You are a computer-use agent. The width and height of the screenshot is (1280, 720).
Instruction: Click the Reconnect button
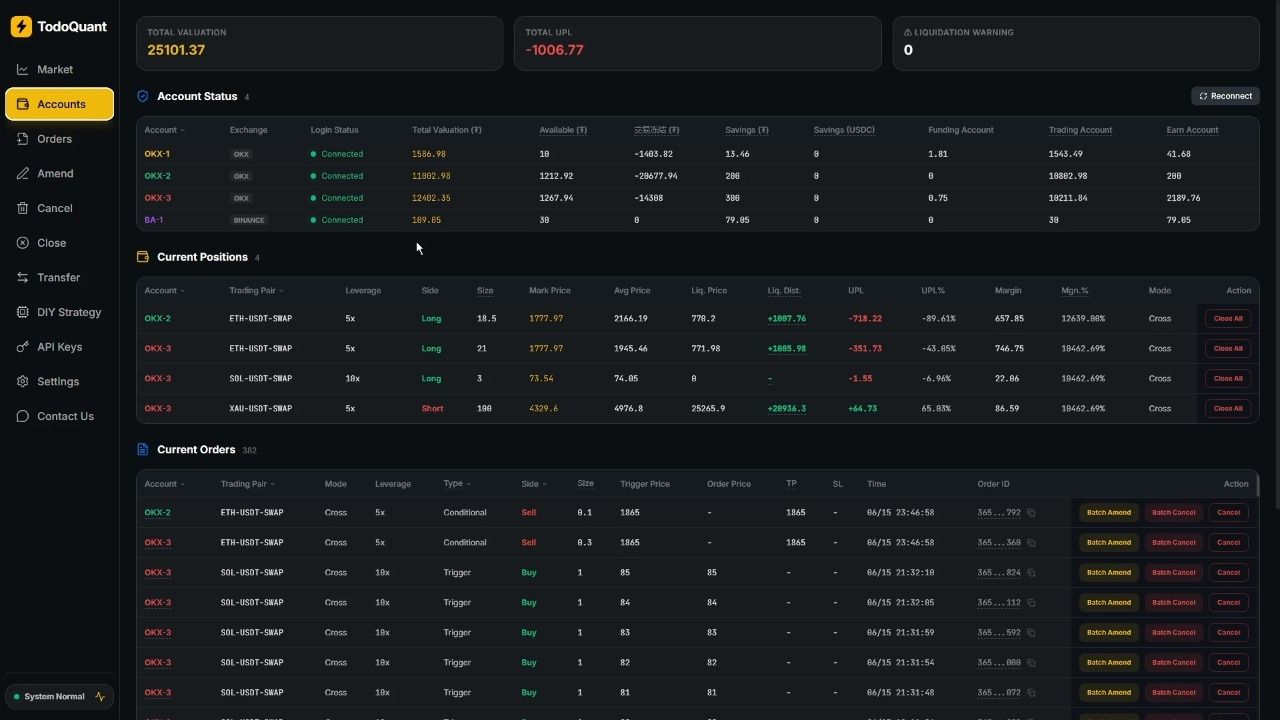[1225, 96]
